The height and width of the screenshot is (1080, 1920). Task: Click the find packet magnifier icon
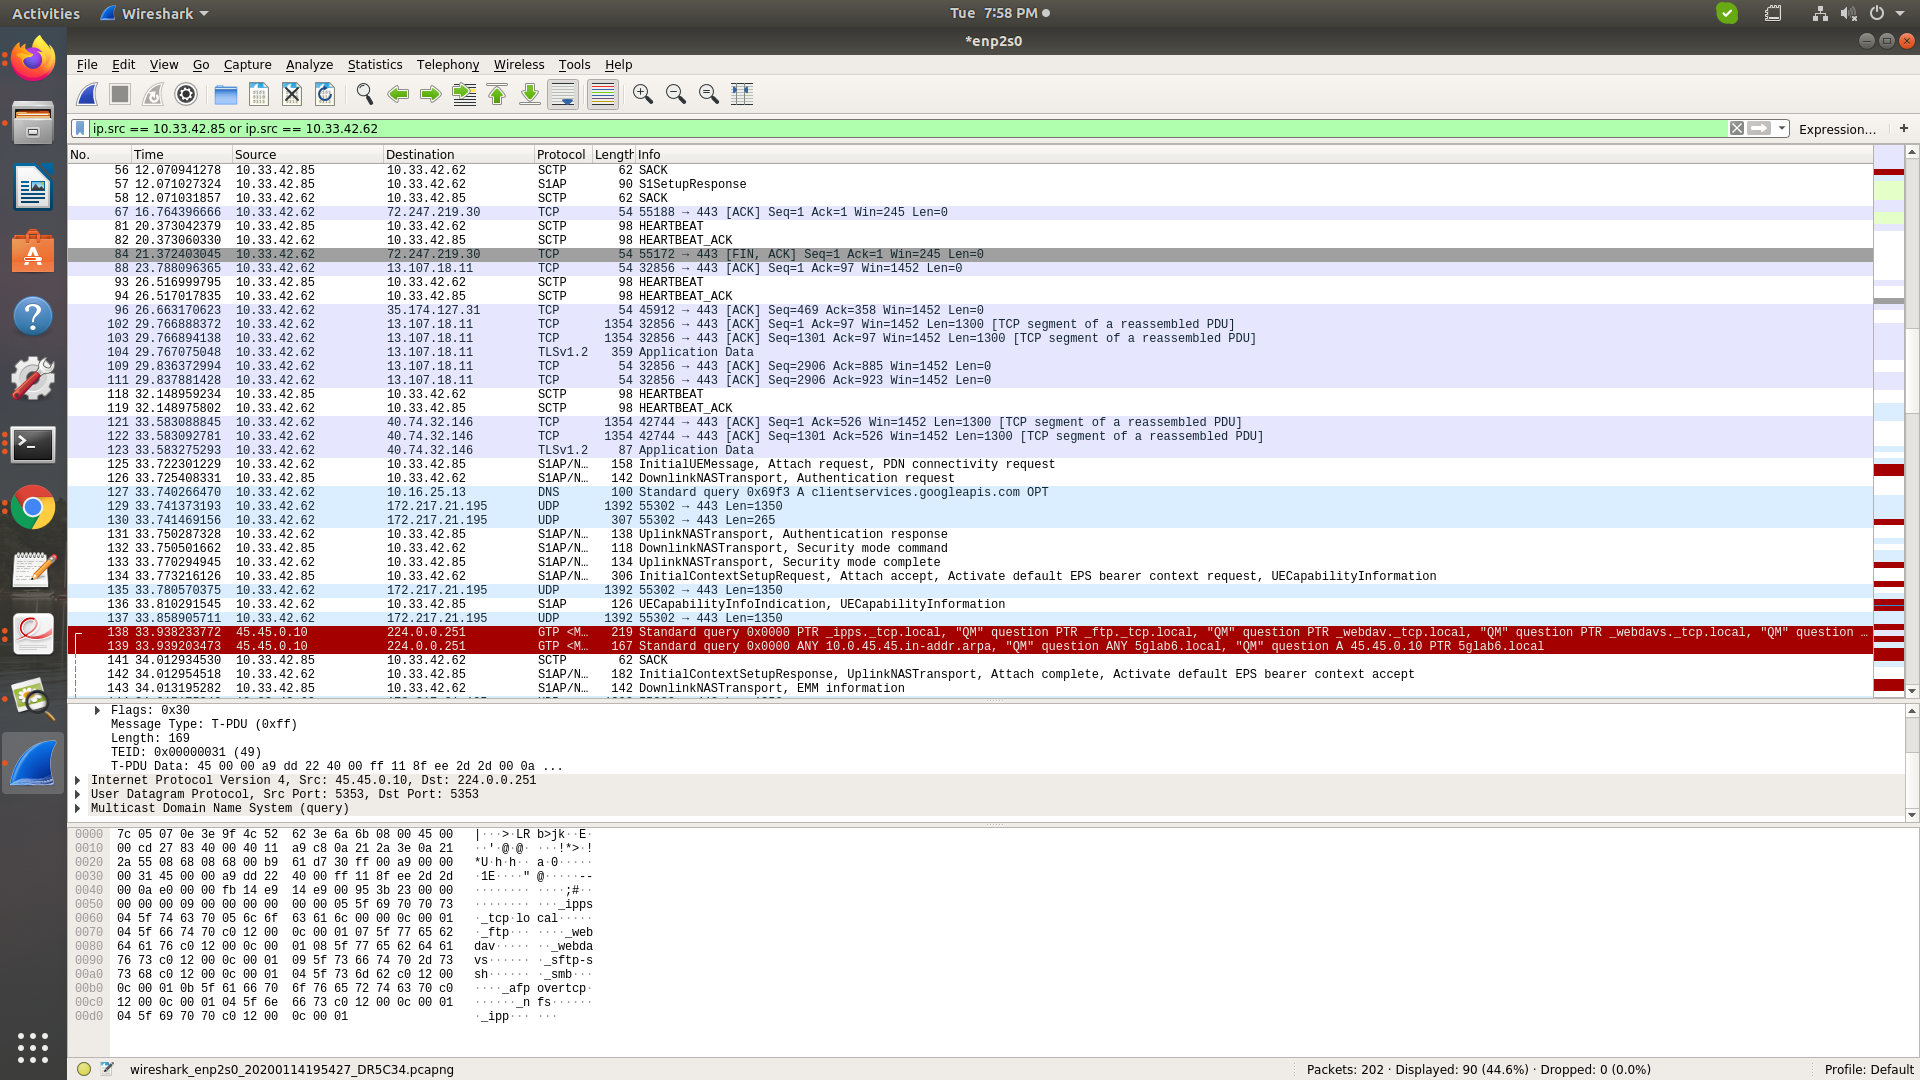[365, 94]
